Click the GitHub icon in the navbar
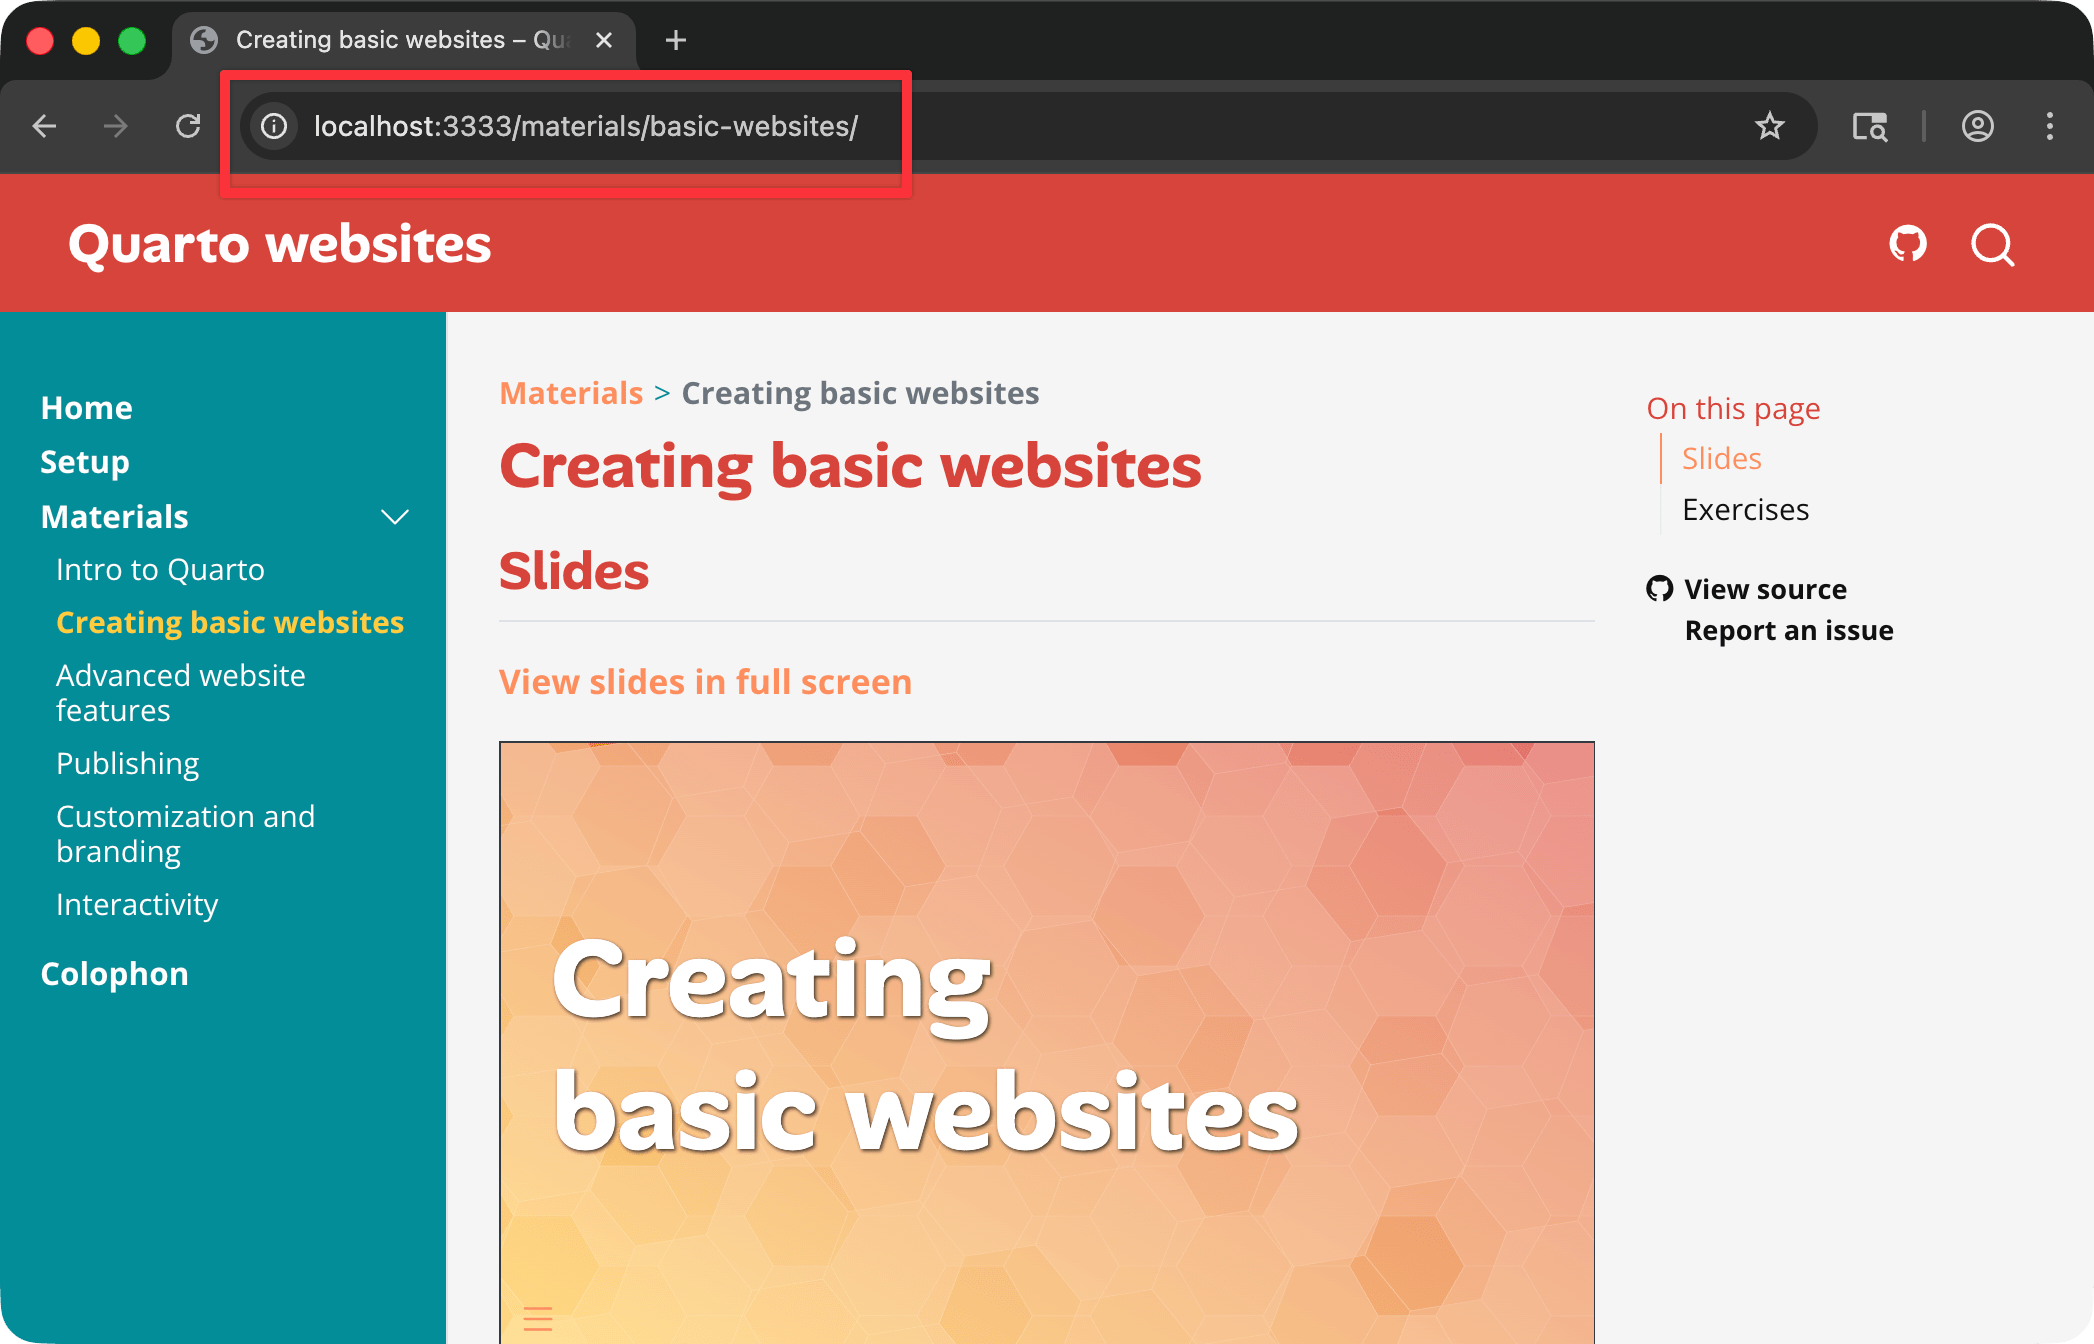The height and width of the screenshot is (1344, 2094). pyautogui.click(x=1907, y=244)
